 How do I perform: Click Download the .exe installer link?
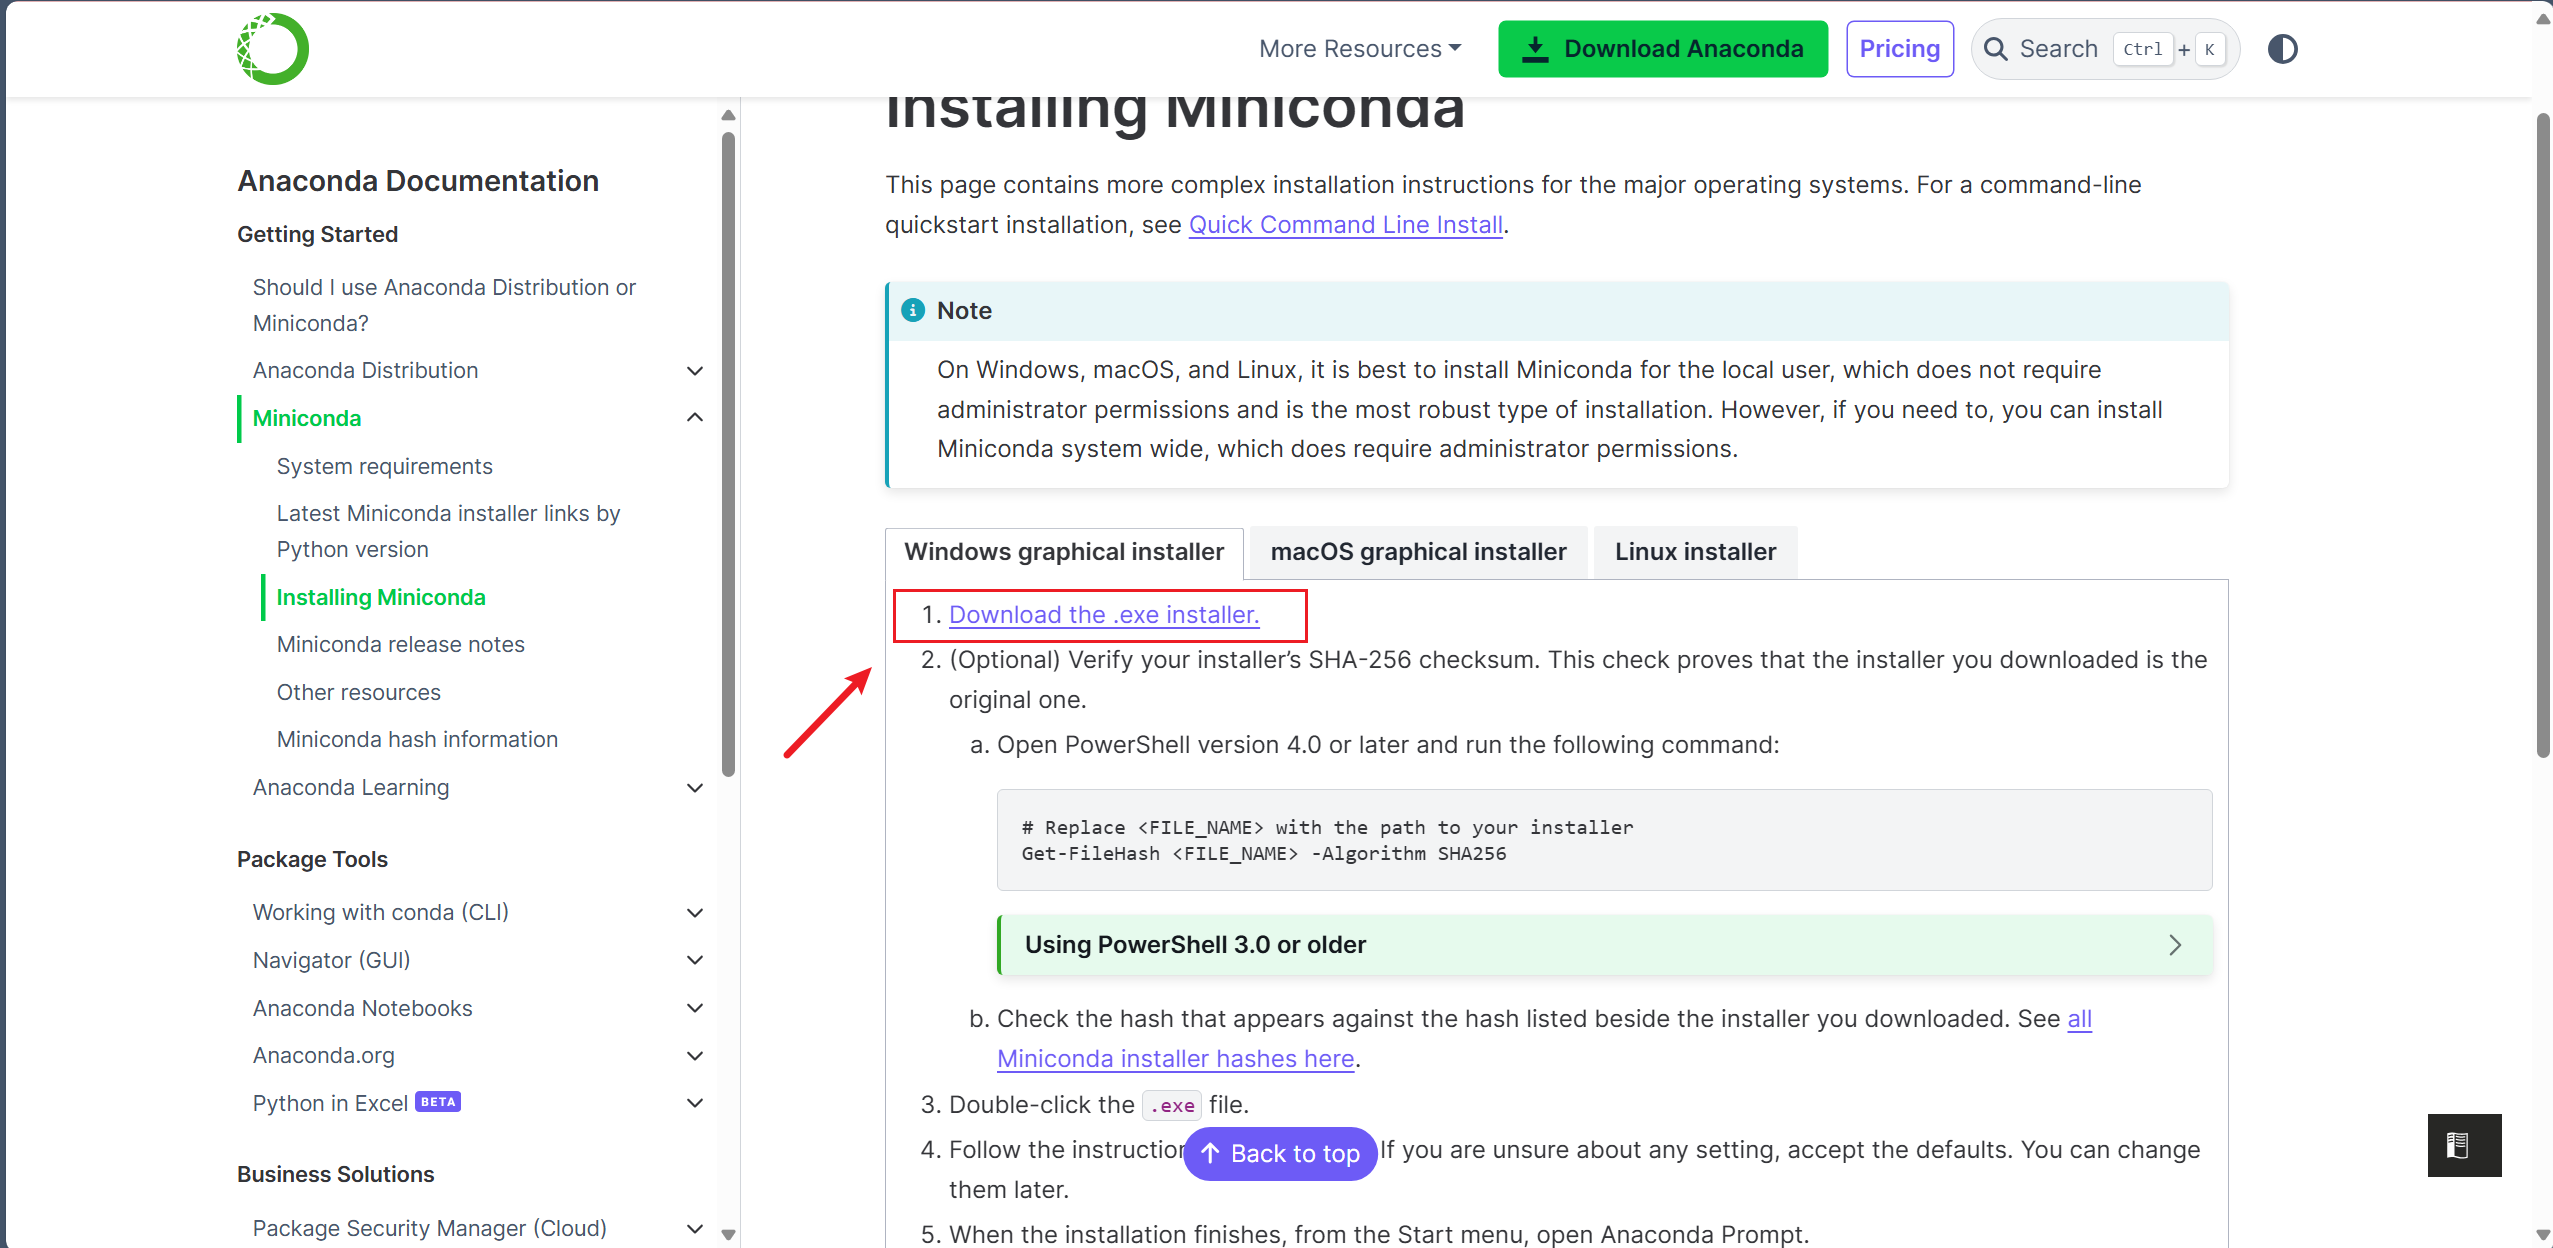[x=1103, y=615]
